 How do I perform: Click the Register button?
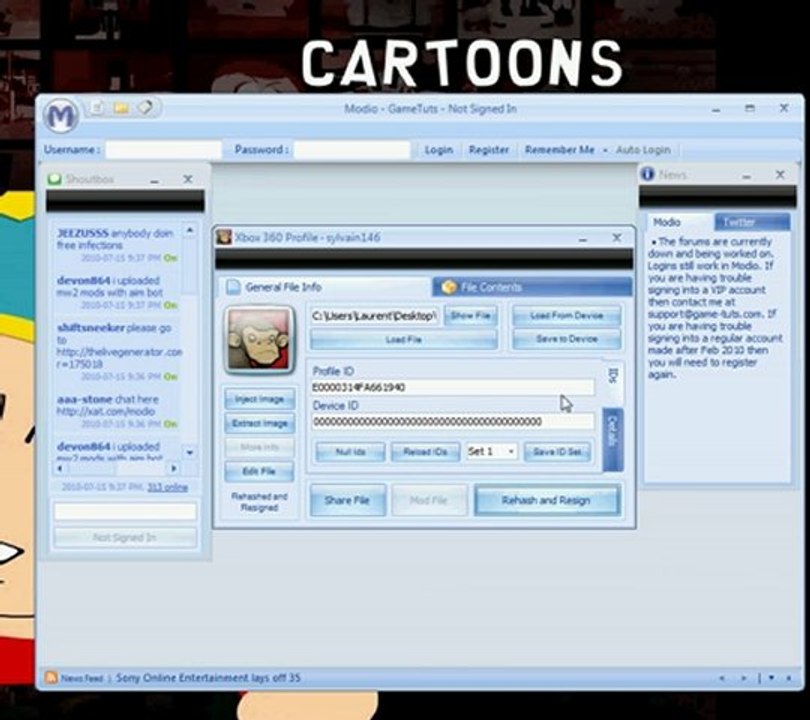(x=488, y=150)
